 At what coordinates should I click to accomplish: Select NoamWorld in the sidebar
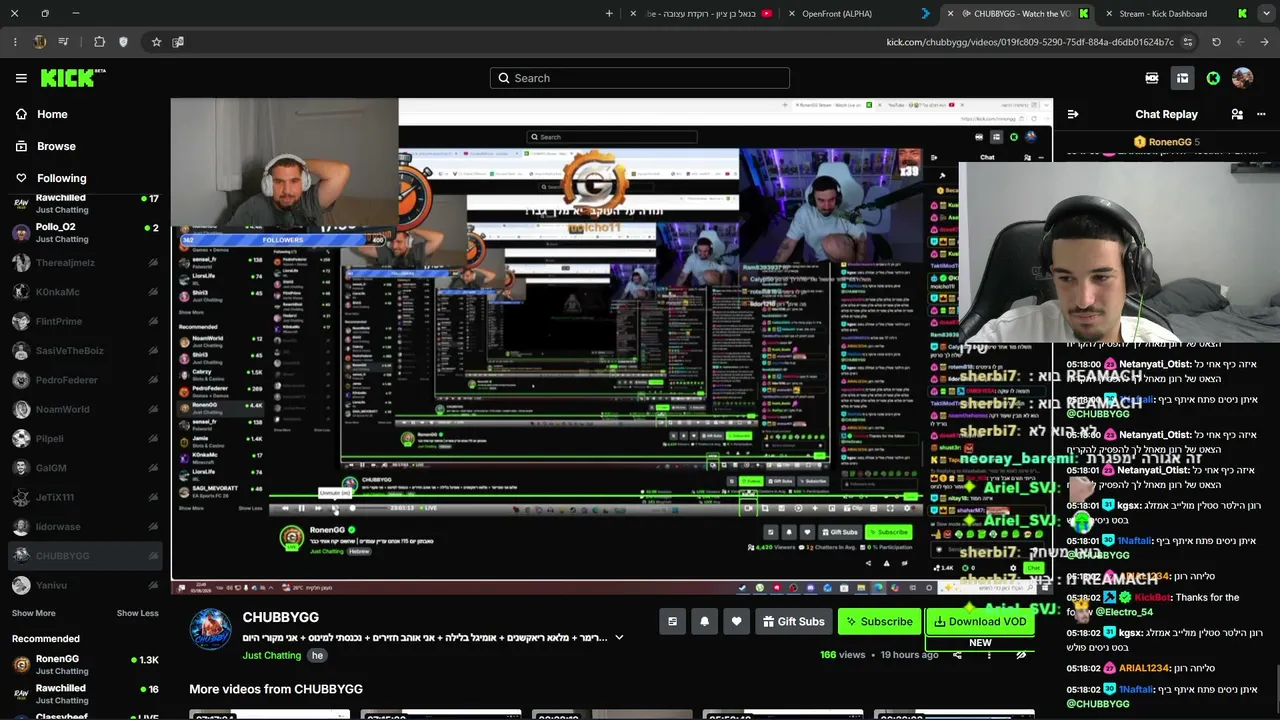85,409
